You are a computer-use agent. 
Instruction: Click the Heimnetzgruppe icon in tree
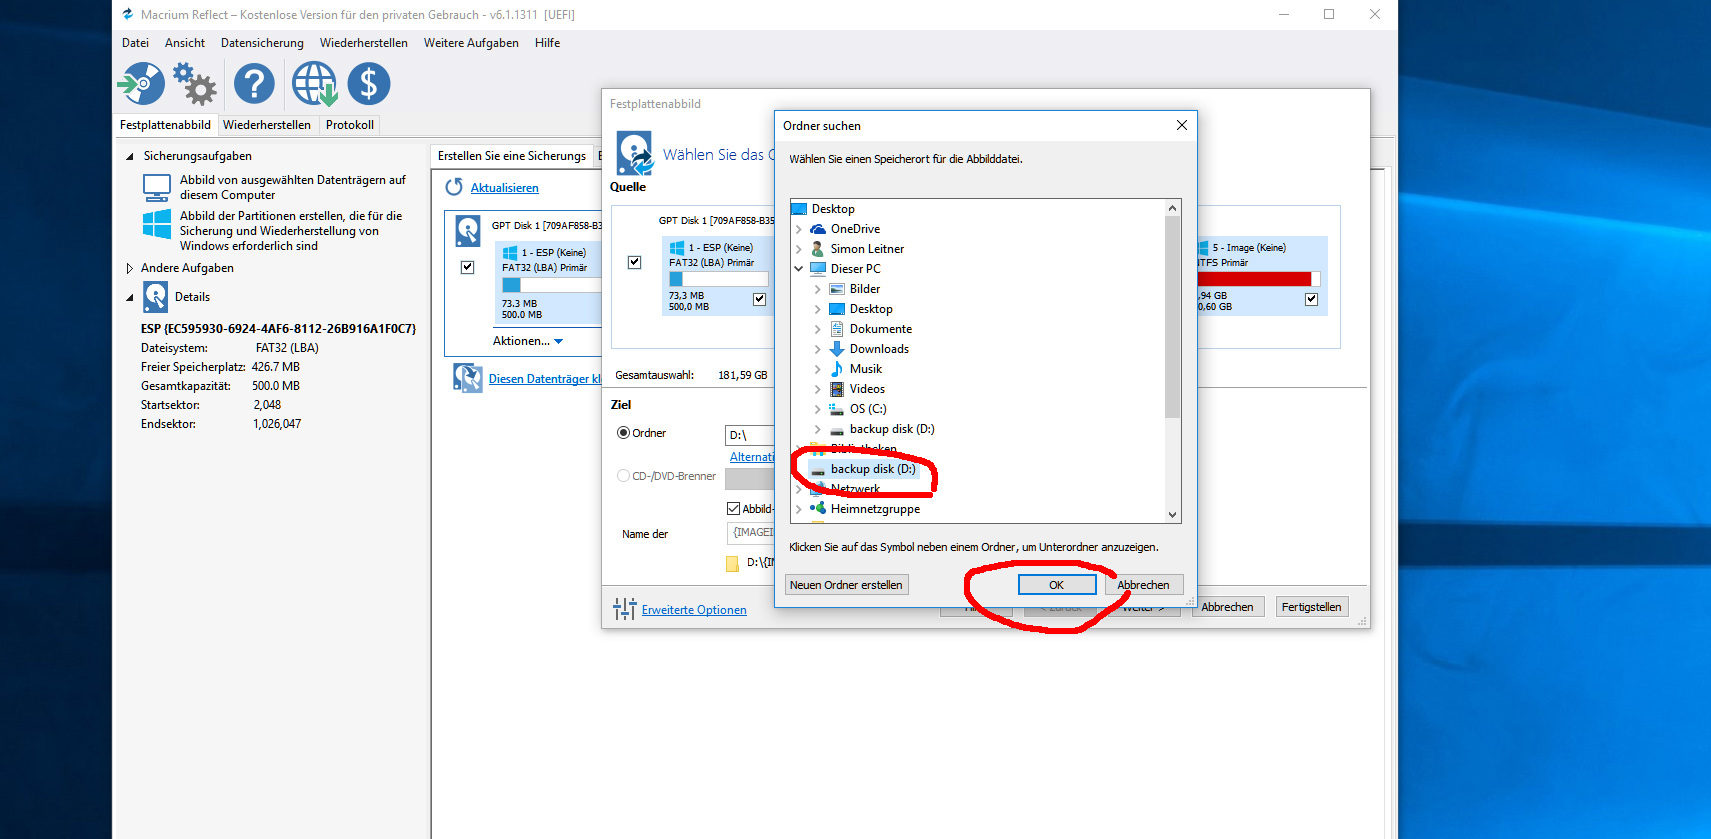coord(818,508)
